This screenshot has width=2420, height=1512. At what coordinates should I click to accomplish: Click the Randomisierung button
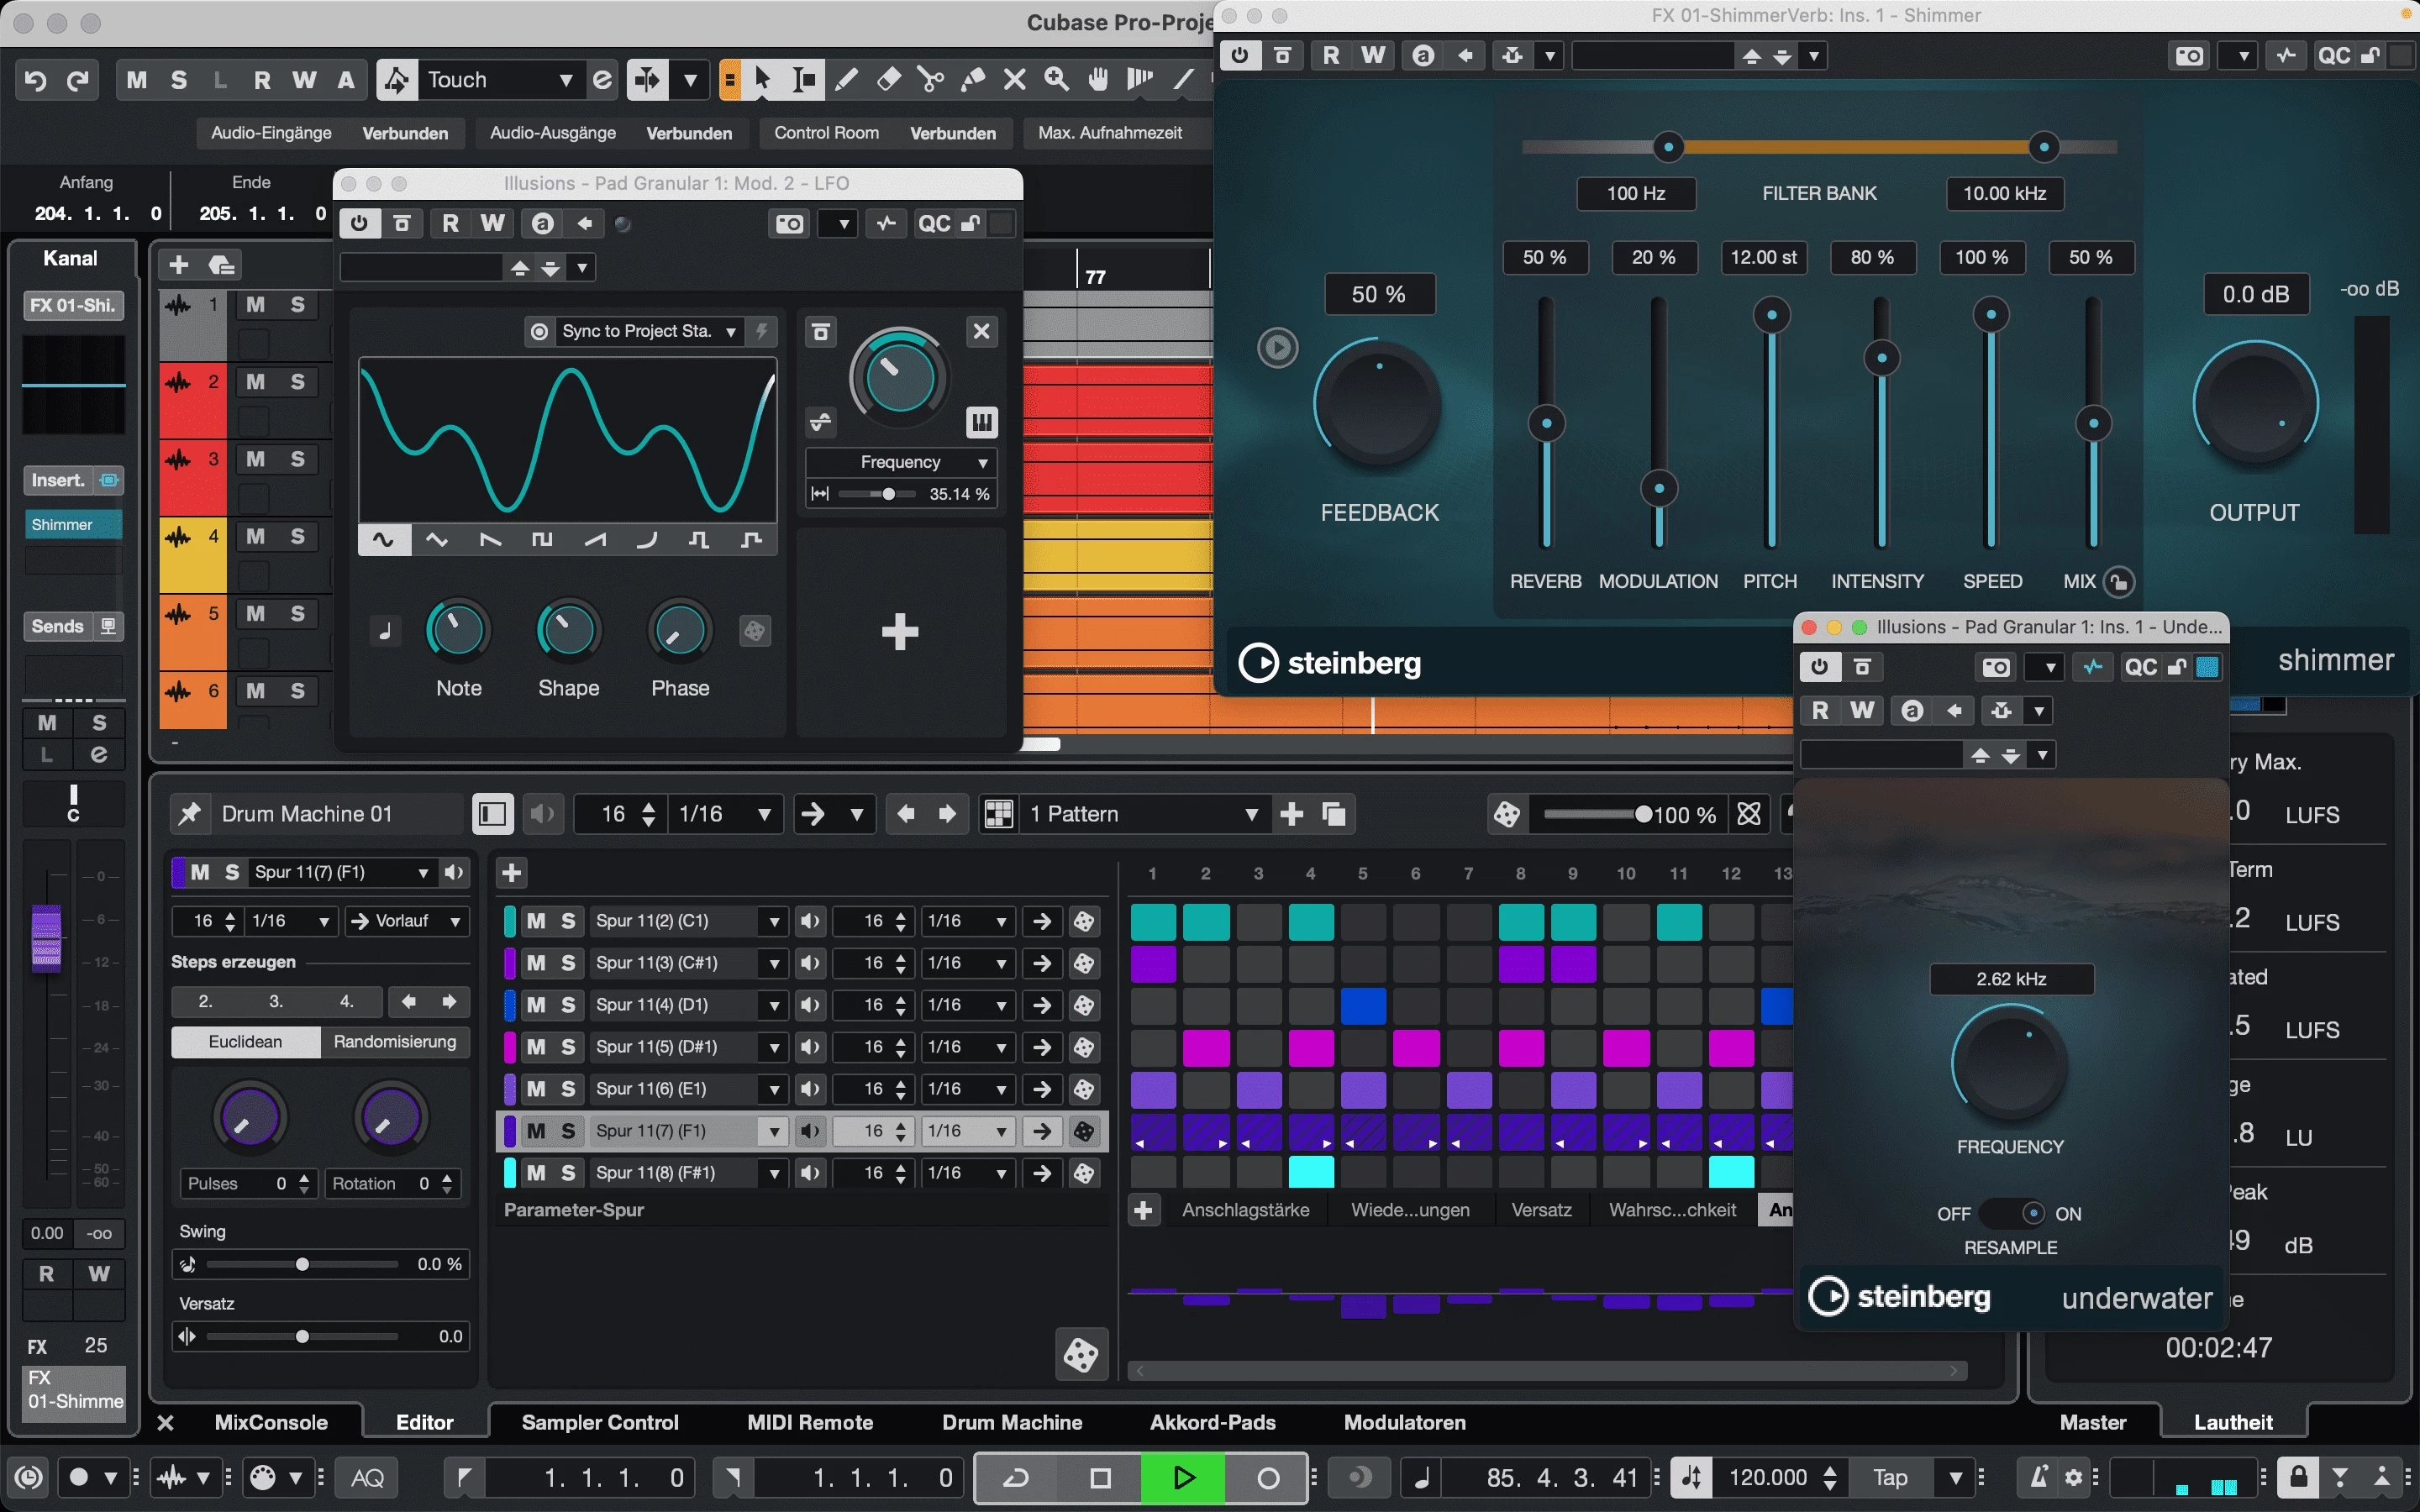tap(395, 1041)
